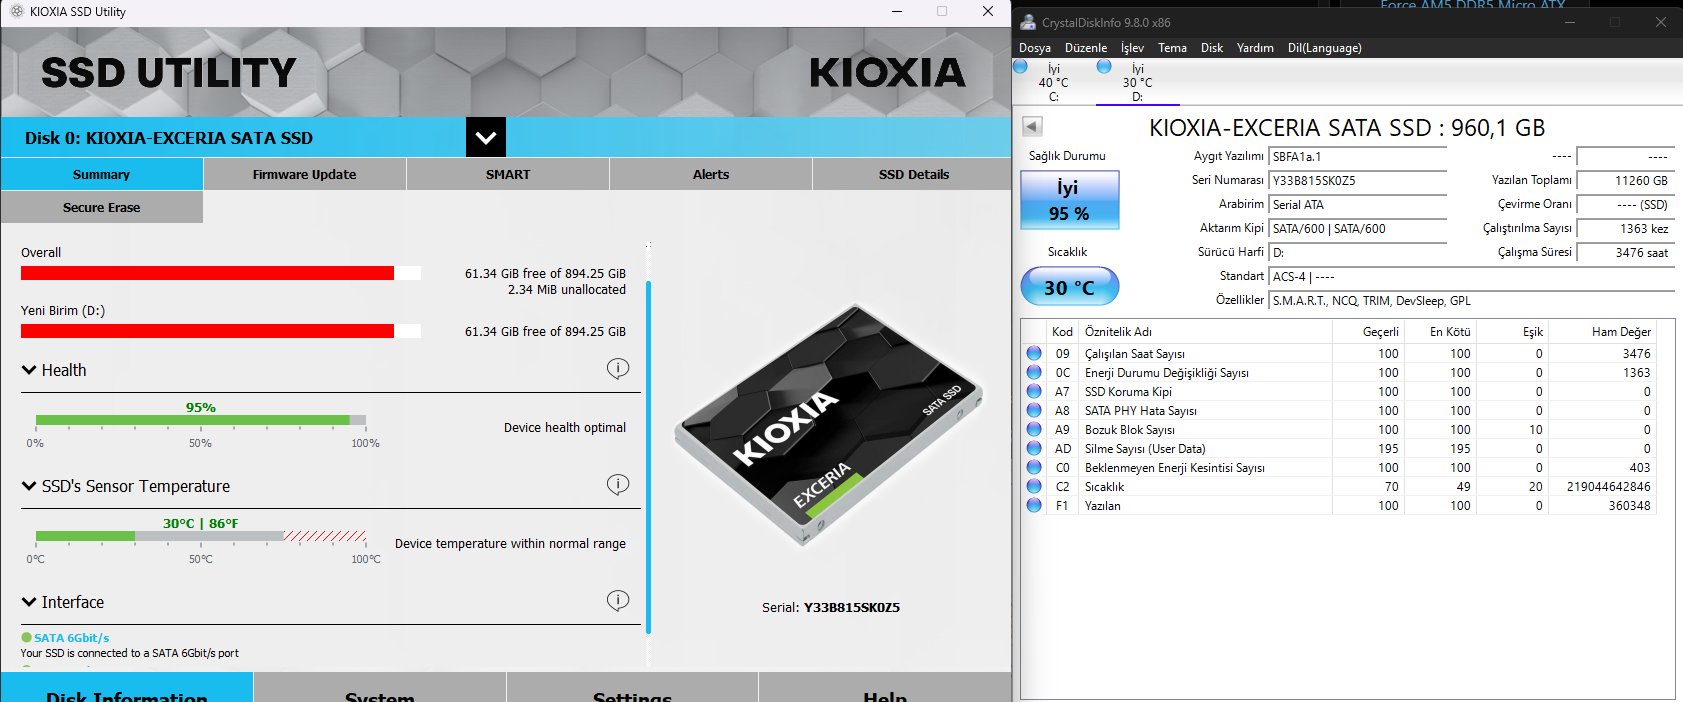1683x702 pixels.
Task: Click the KIOXIA SSD Utility title icon
Action: [x=16, y=11]
